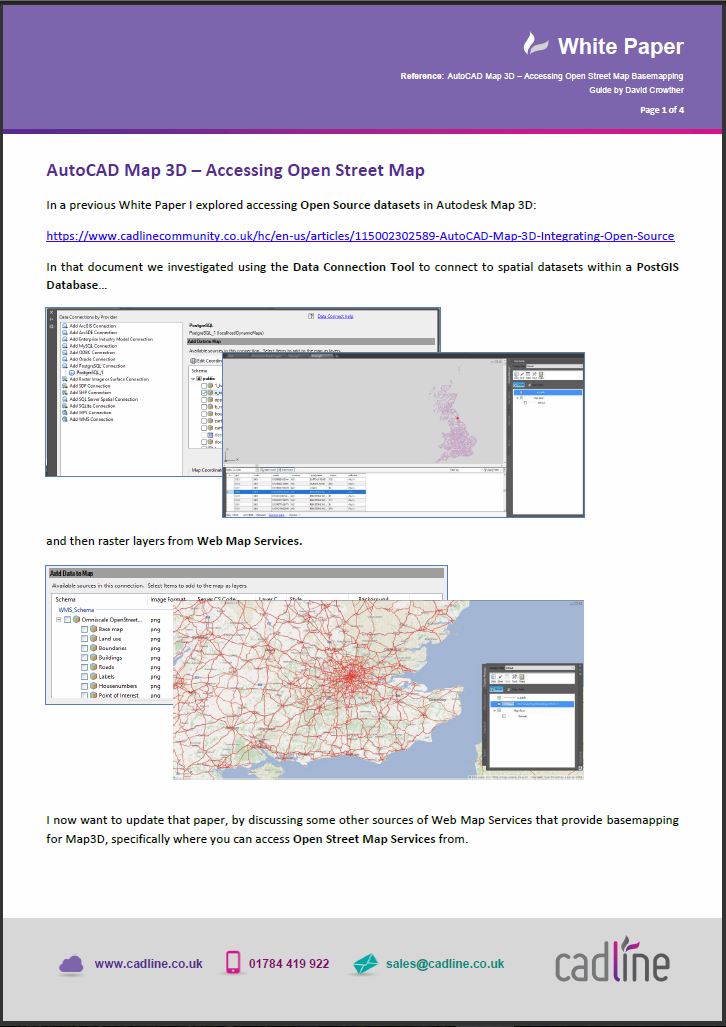Click the Image Format column header
This screenshot has height=1027, width=726.
[x=168, y=599]
